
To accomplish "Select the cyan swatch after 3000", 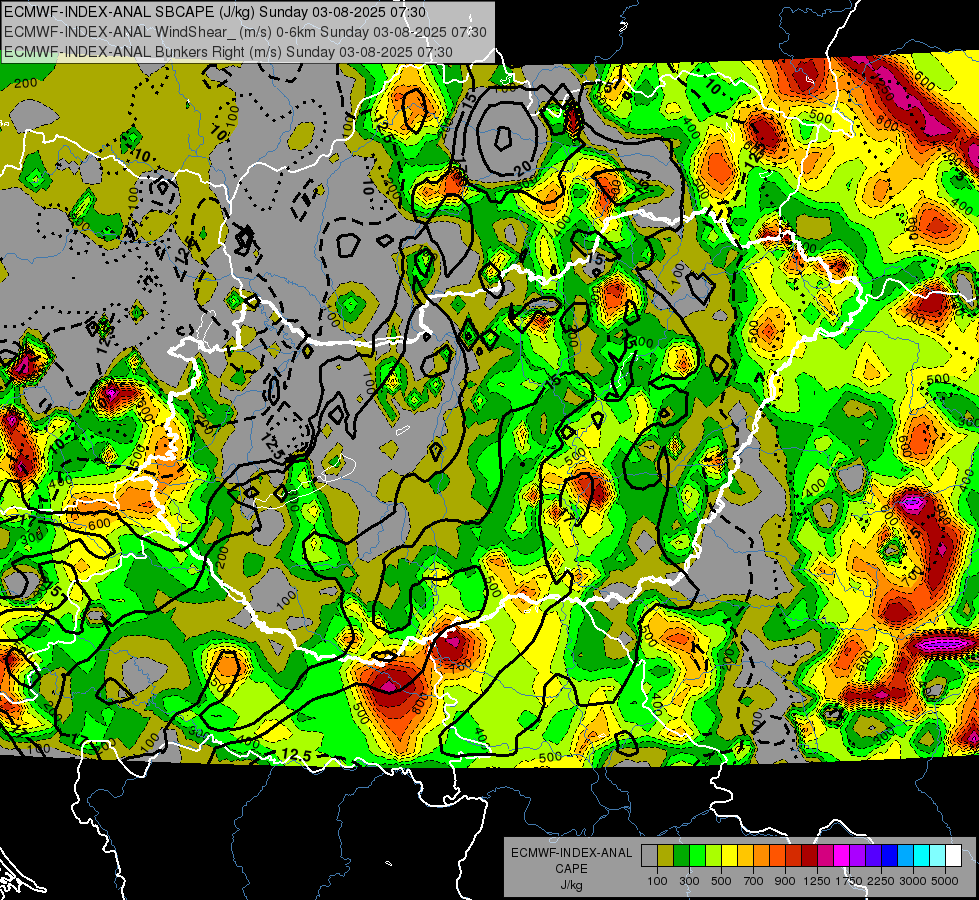I will pos(922,856).
